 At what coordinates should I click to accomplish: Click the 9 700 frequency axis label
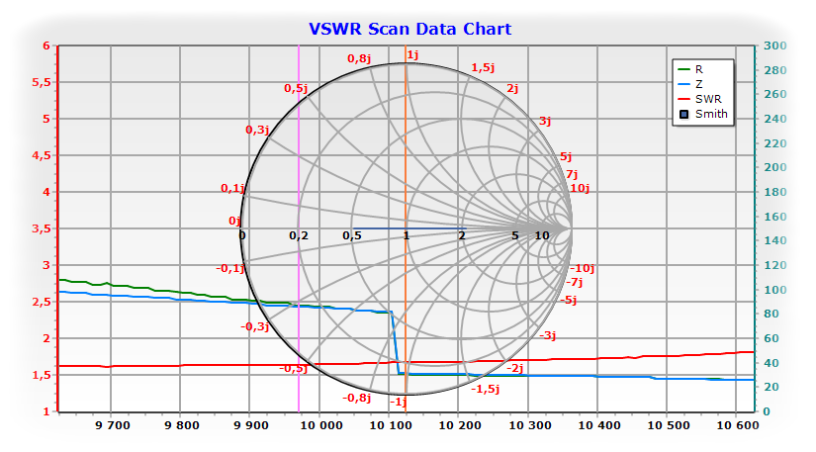(112, 425)
